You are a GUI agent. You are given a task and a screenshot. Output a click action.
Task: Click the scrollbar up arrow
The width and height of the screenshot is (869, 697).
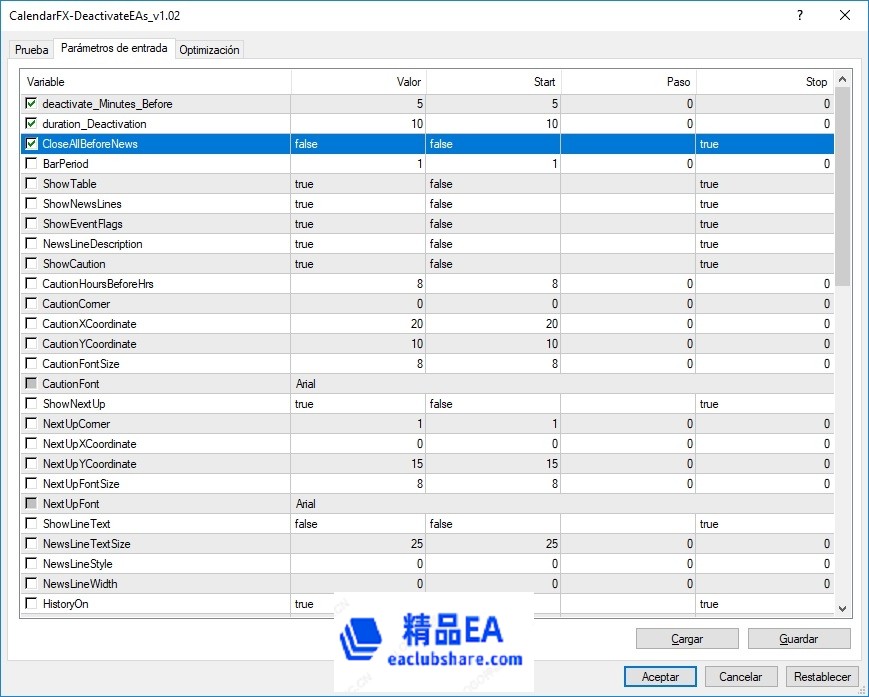point(842,80)
